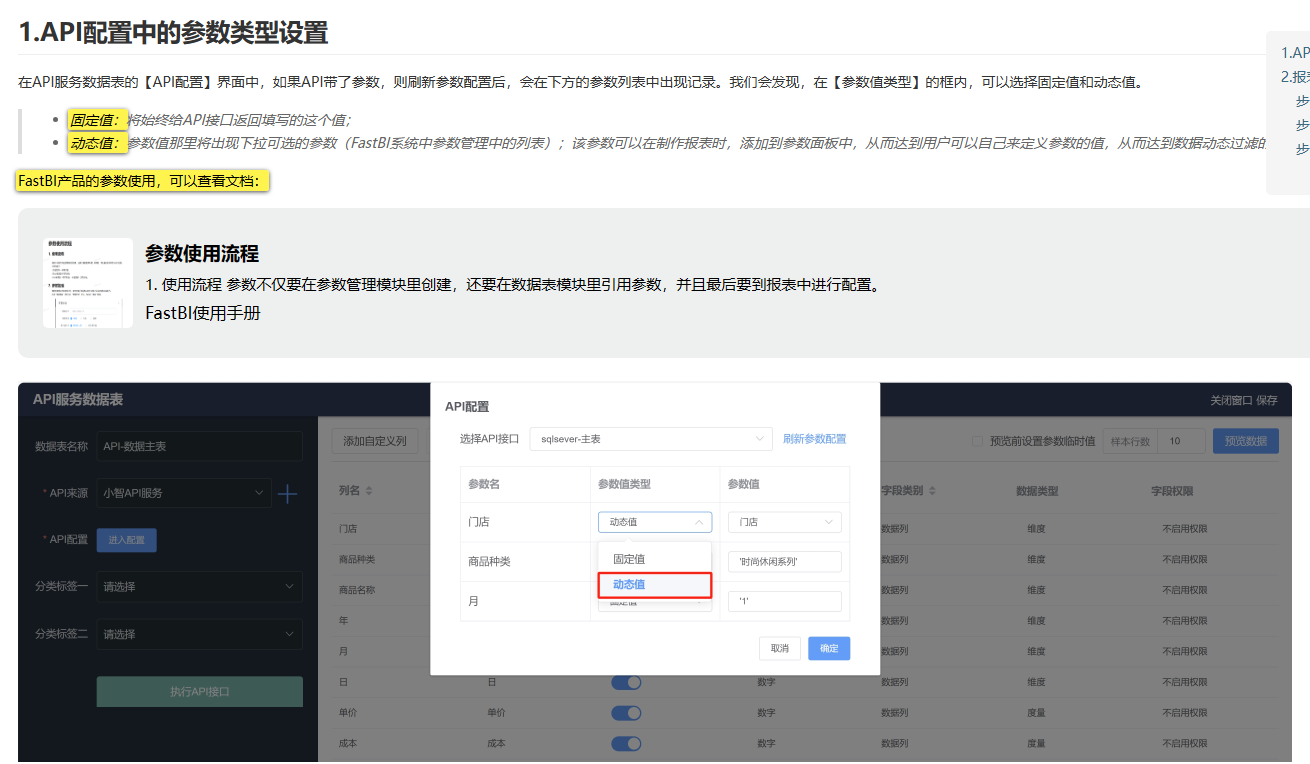Open the 门店 row 参数值类型 dropdown
The width and height of the screenshot is (1310, 764).
(x=655, y=522)
